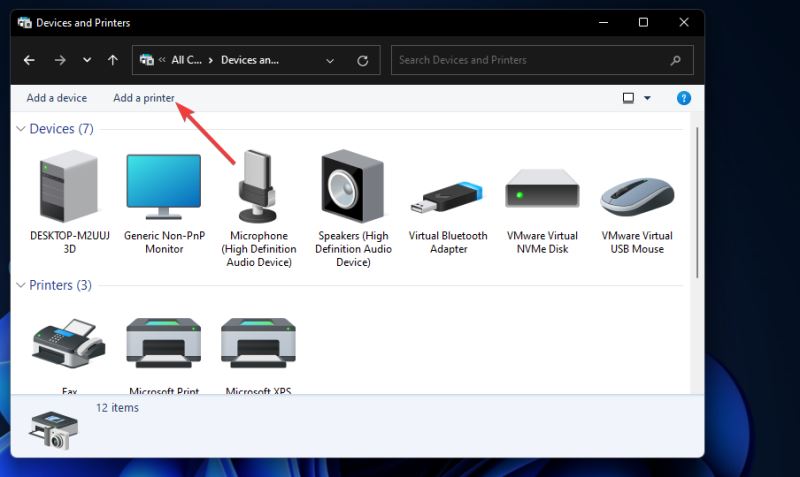Select the VMware Virtual USB Mouse icon
Viewport: 800px width, 477px height.
pyautogui.click(x=637, y=190)
